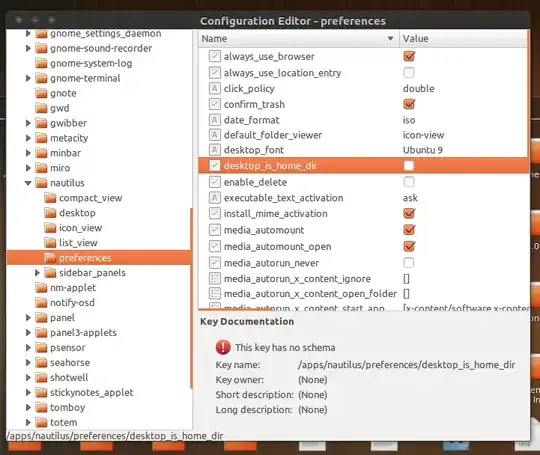
Task: Expand the gnome_settings_daemon tree node
Action: 28,33
